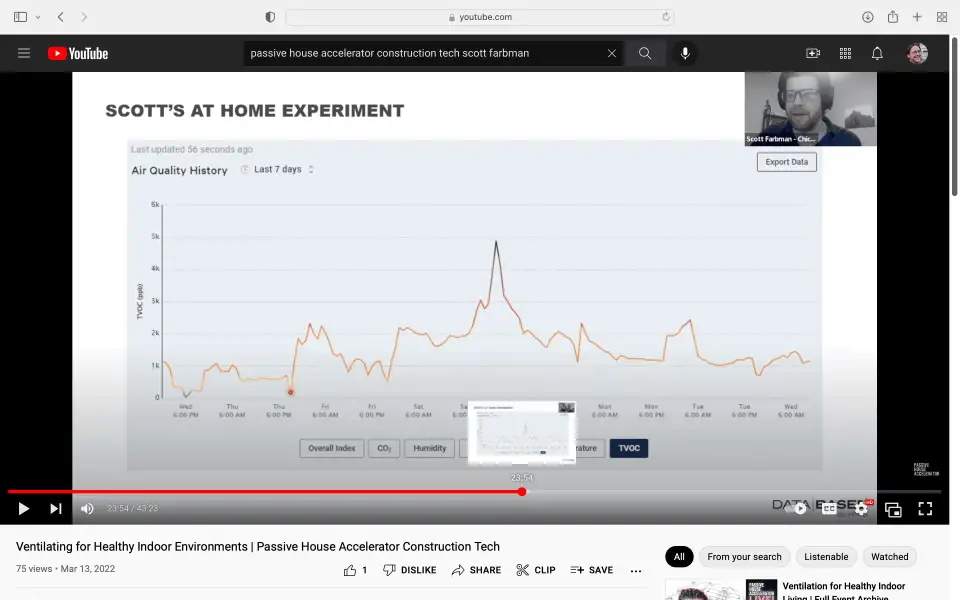The height and width of the screenshot is (600, 960).
Task: Mute the video volume
Action: click(87, 509)
